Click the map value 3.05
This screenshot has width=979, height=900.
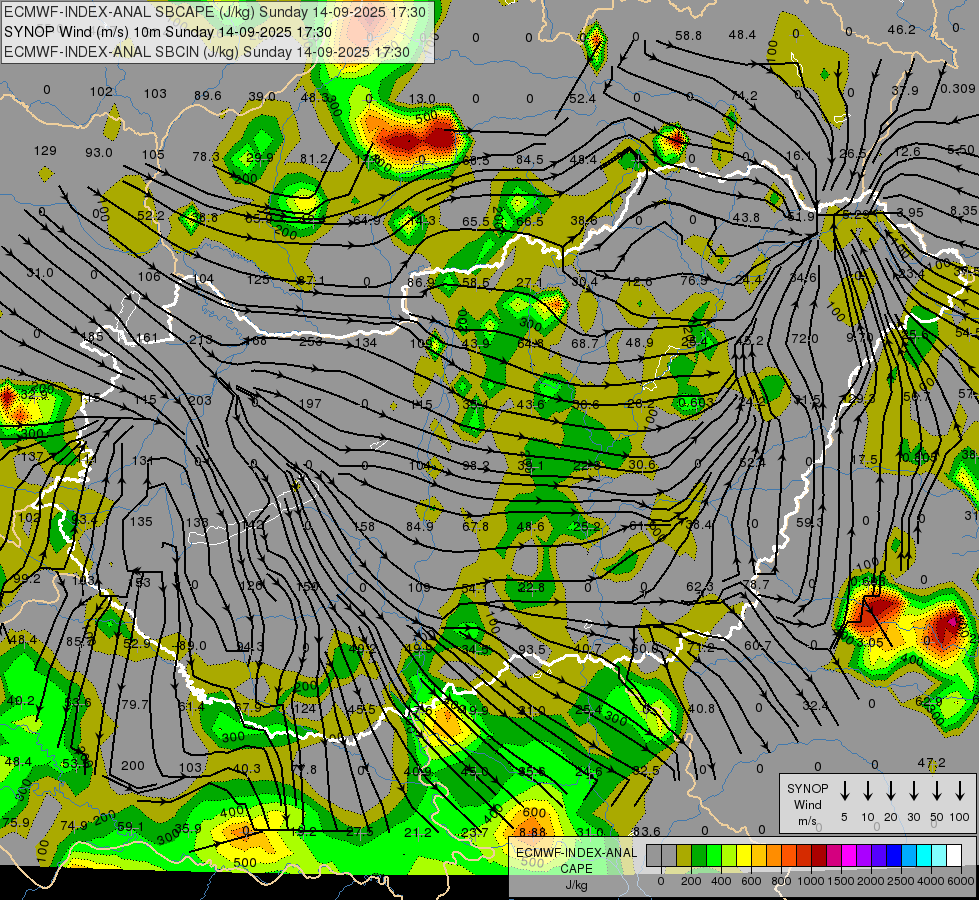(x=870, y=642)
